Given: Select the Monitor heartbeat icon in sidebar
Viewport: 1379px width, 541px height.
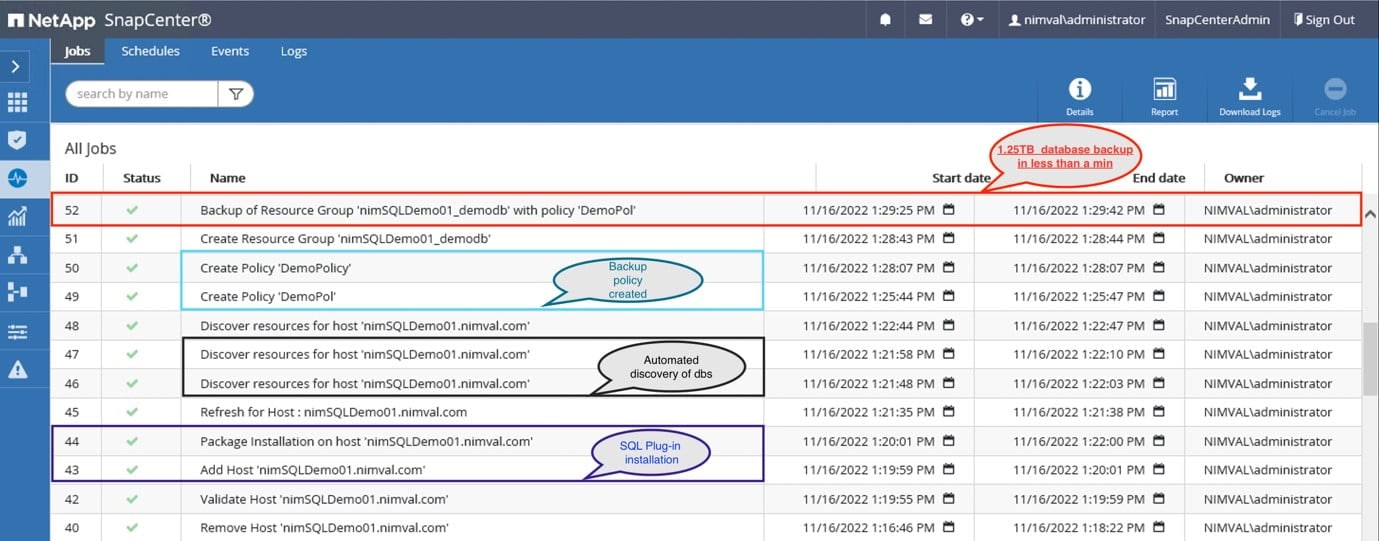Looking at the screenshot, I should (x=17, y=178).
